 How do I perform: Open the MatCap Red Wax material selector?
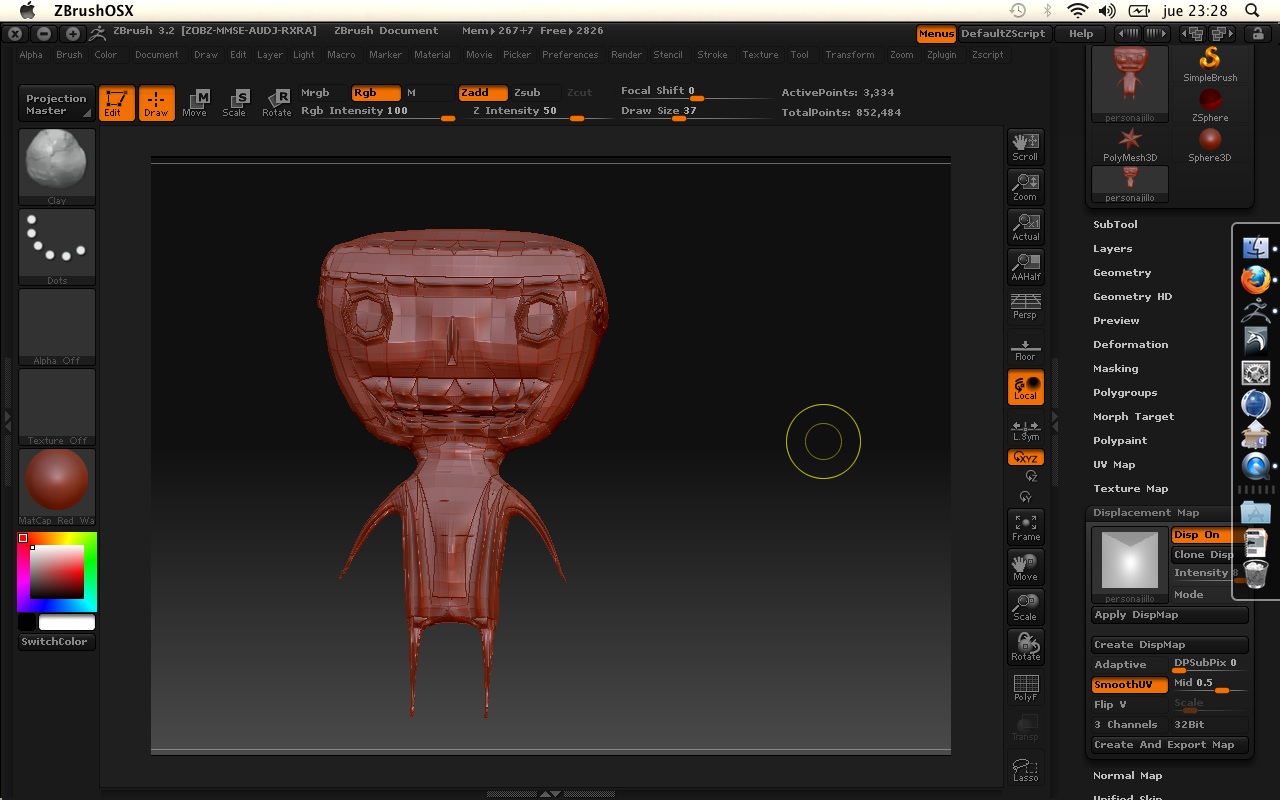(x=57, y=487)
